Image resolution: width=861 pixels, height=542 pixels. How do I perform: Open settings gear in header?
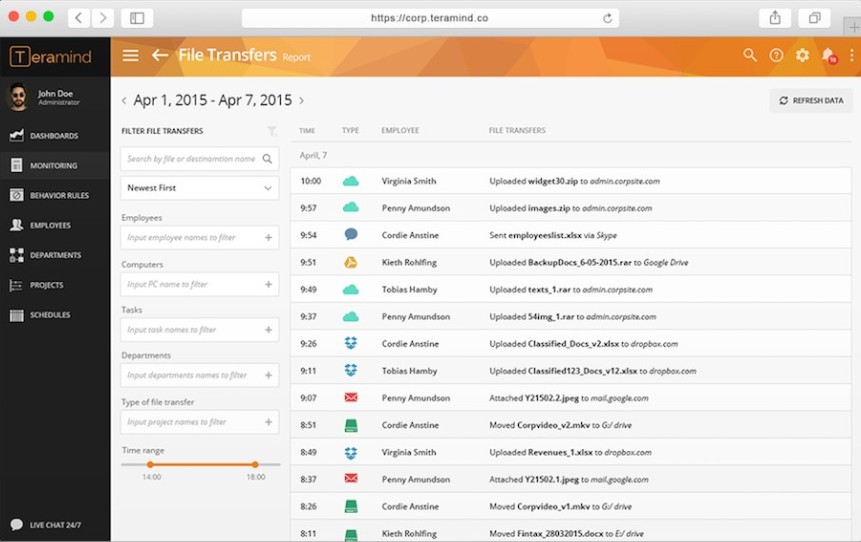[802, 55]
